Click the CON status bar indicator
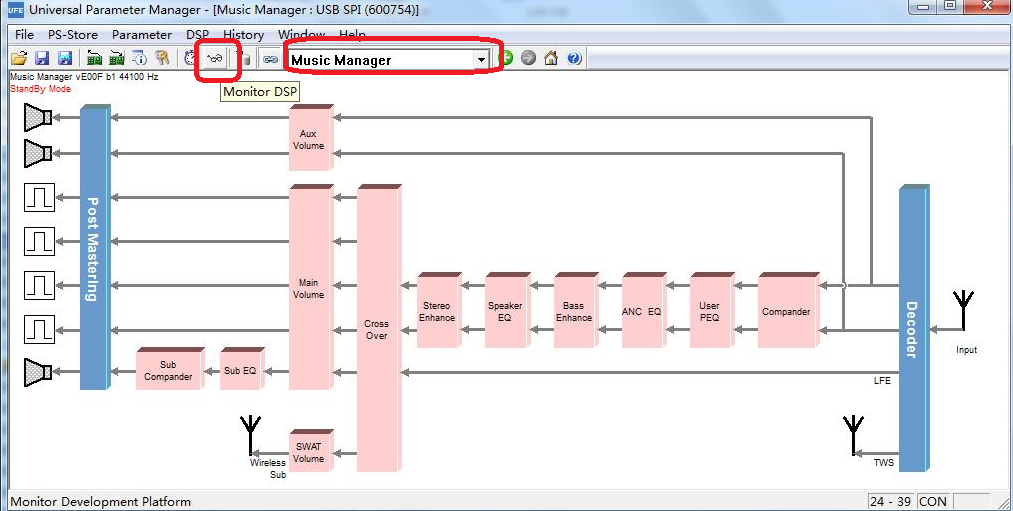The width and height of the screenshot is (1013, 511). [932, 501]
